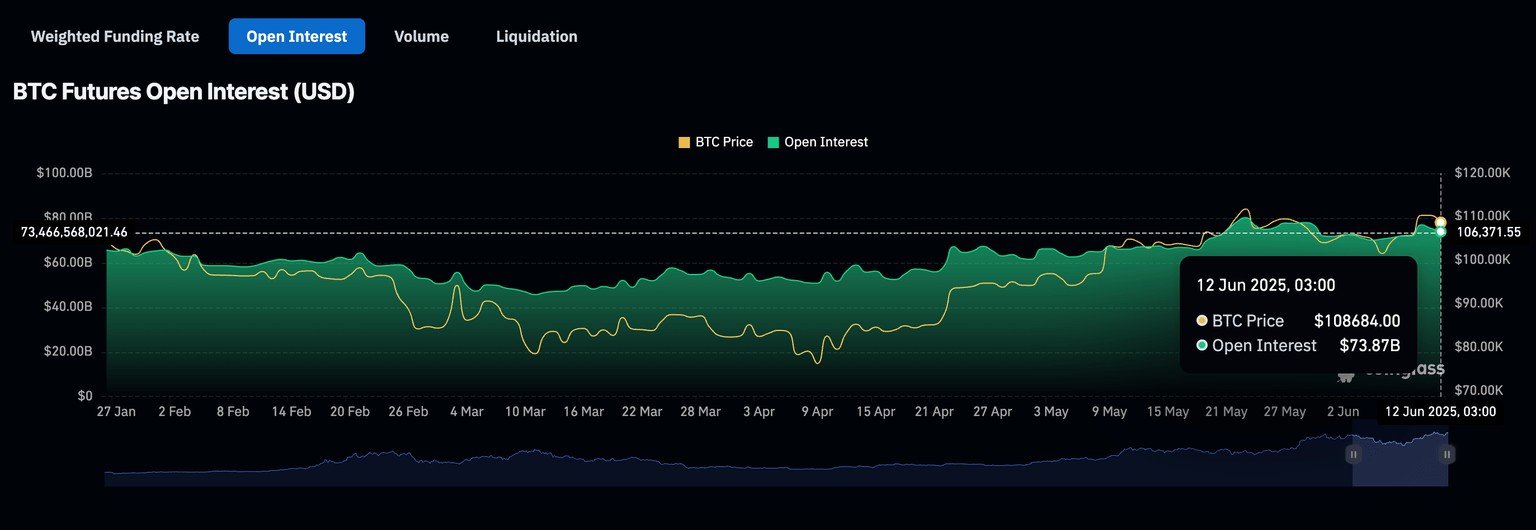
Task: Select the Open Interest tab
Action: (x=297, y=36)
